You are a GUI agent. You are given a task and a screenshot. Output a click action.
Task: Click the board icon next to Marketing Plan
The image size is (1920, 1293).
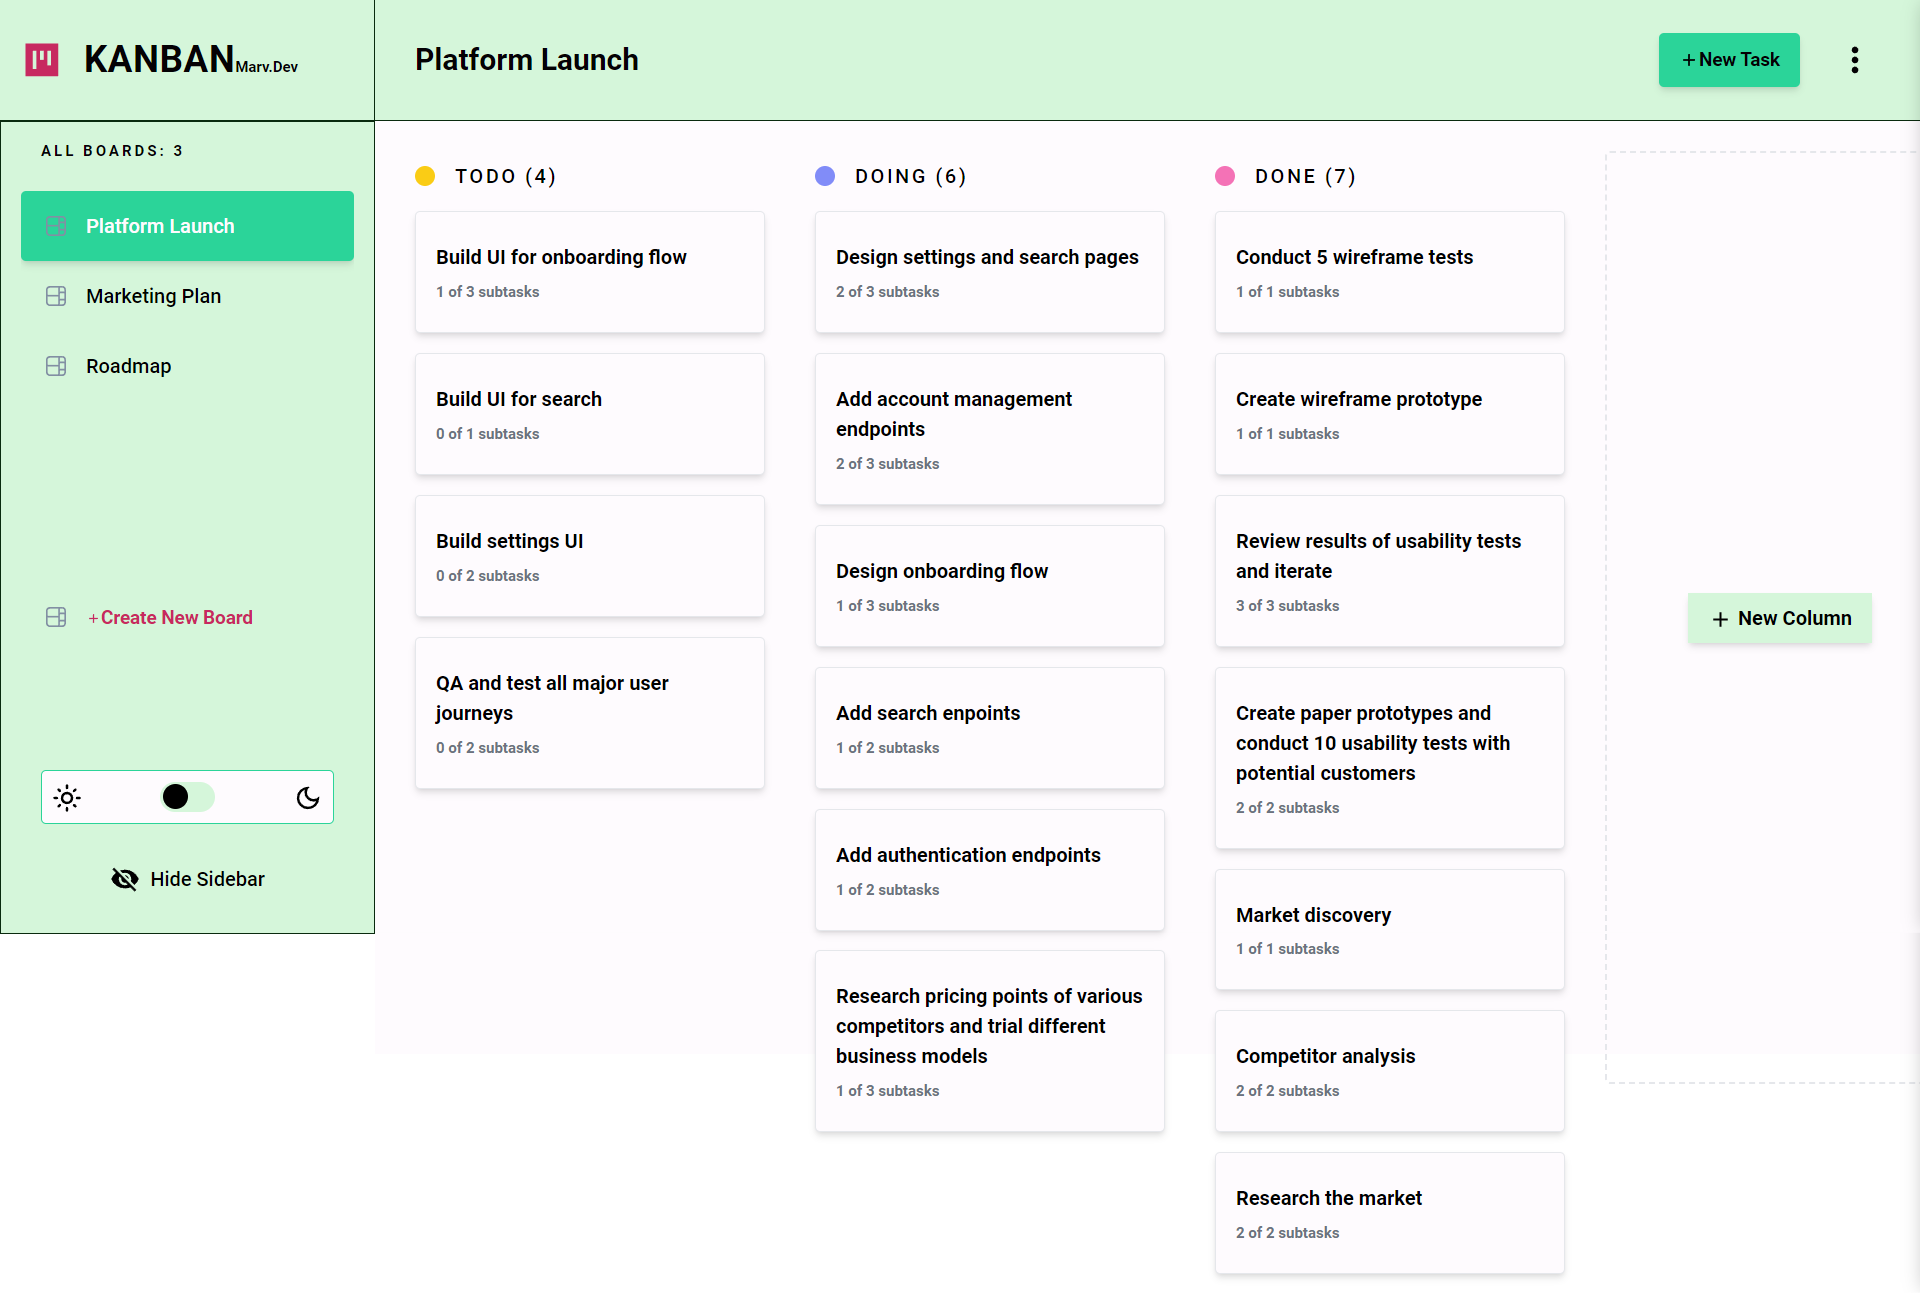pos(55,296)
